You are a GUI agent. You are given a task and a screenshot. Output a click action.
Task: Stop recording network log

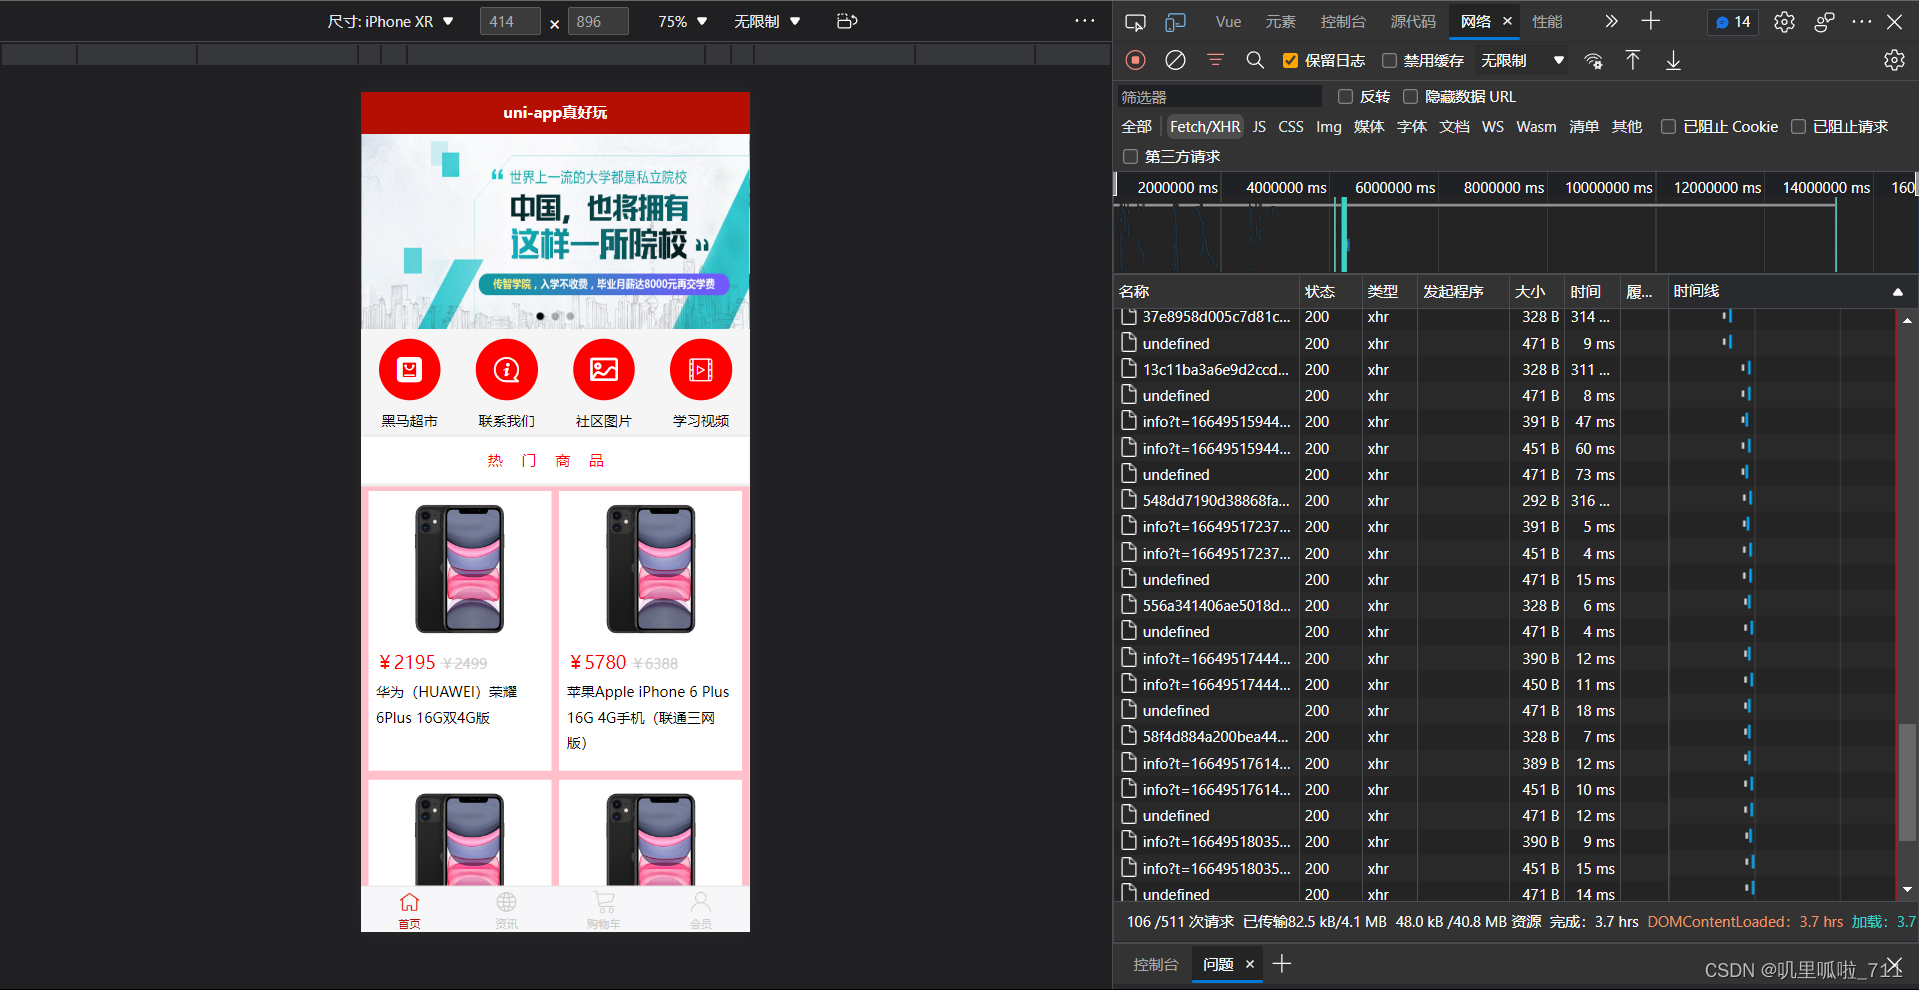tap(1135, 60)
